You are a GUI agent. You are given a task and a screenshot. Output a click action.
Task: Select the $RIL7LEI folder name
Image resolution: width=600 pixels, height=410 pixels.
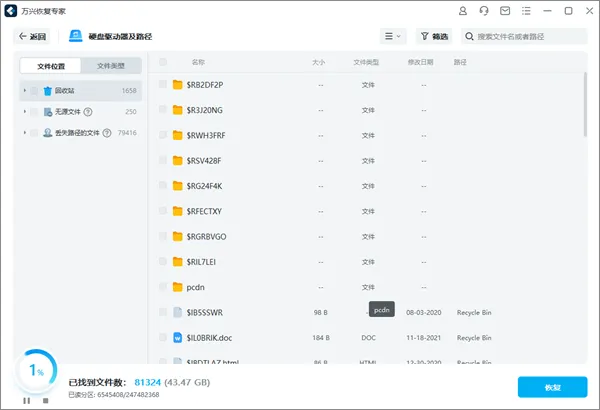(201, 262)
